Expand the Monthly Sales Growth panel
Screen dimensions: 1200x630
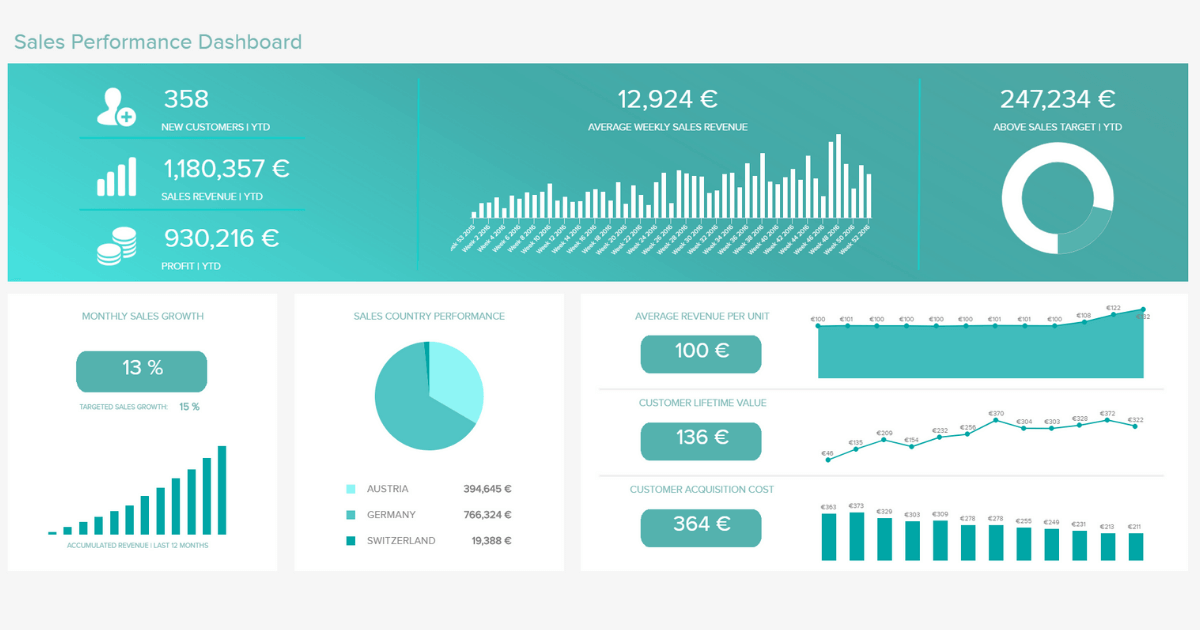coord(143,316)
